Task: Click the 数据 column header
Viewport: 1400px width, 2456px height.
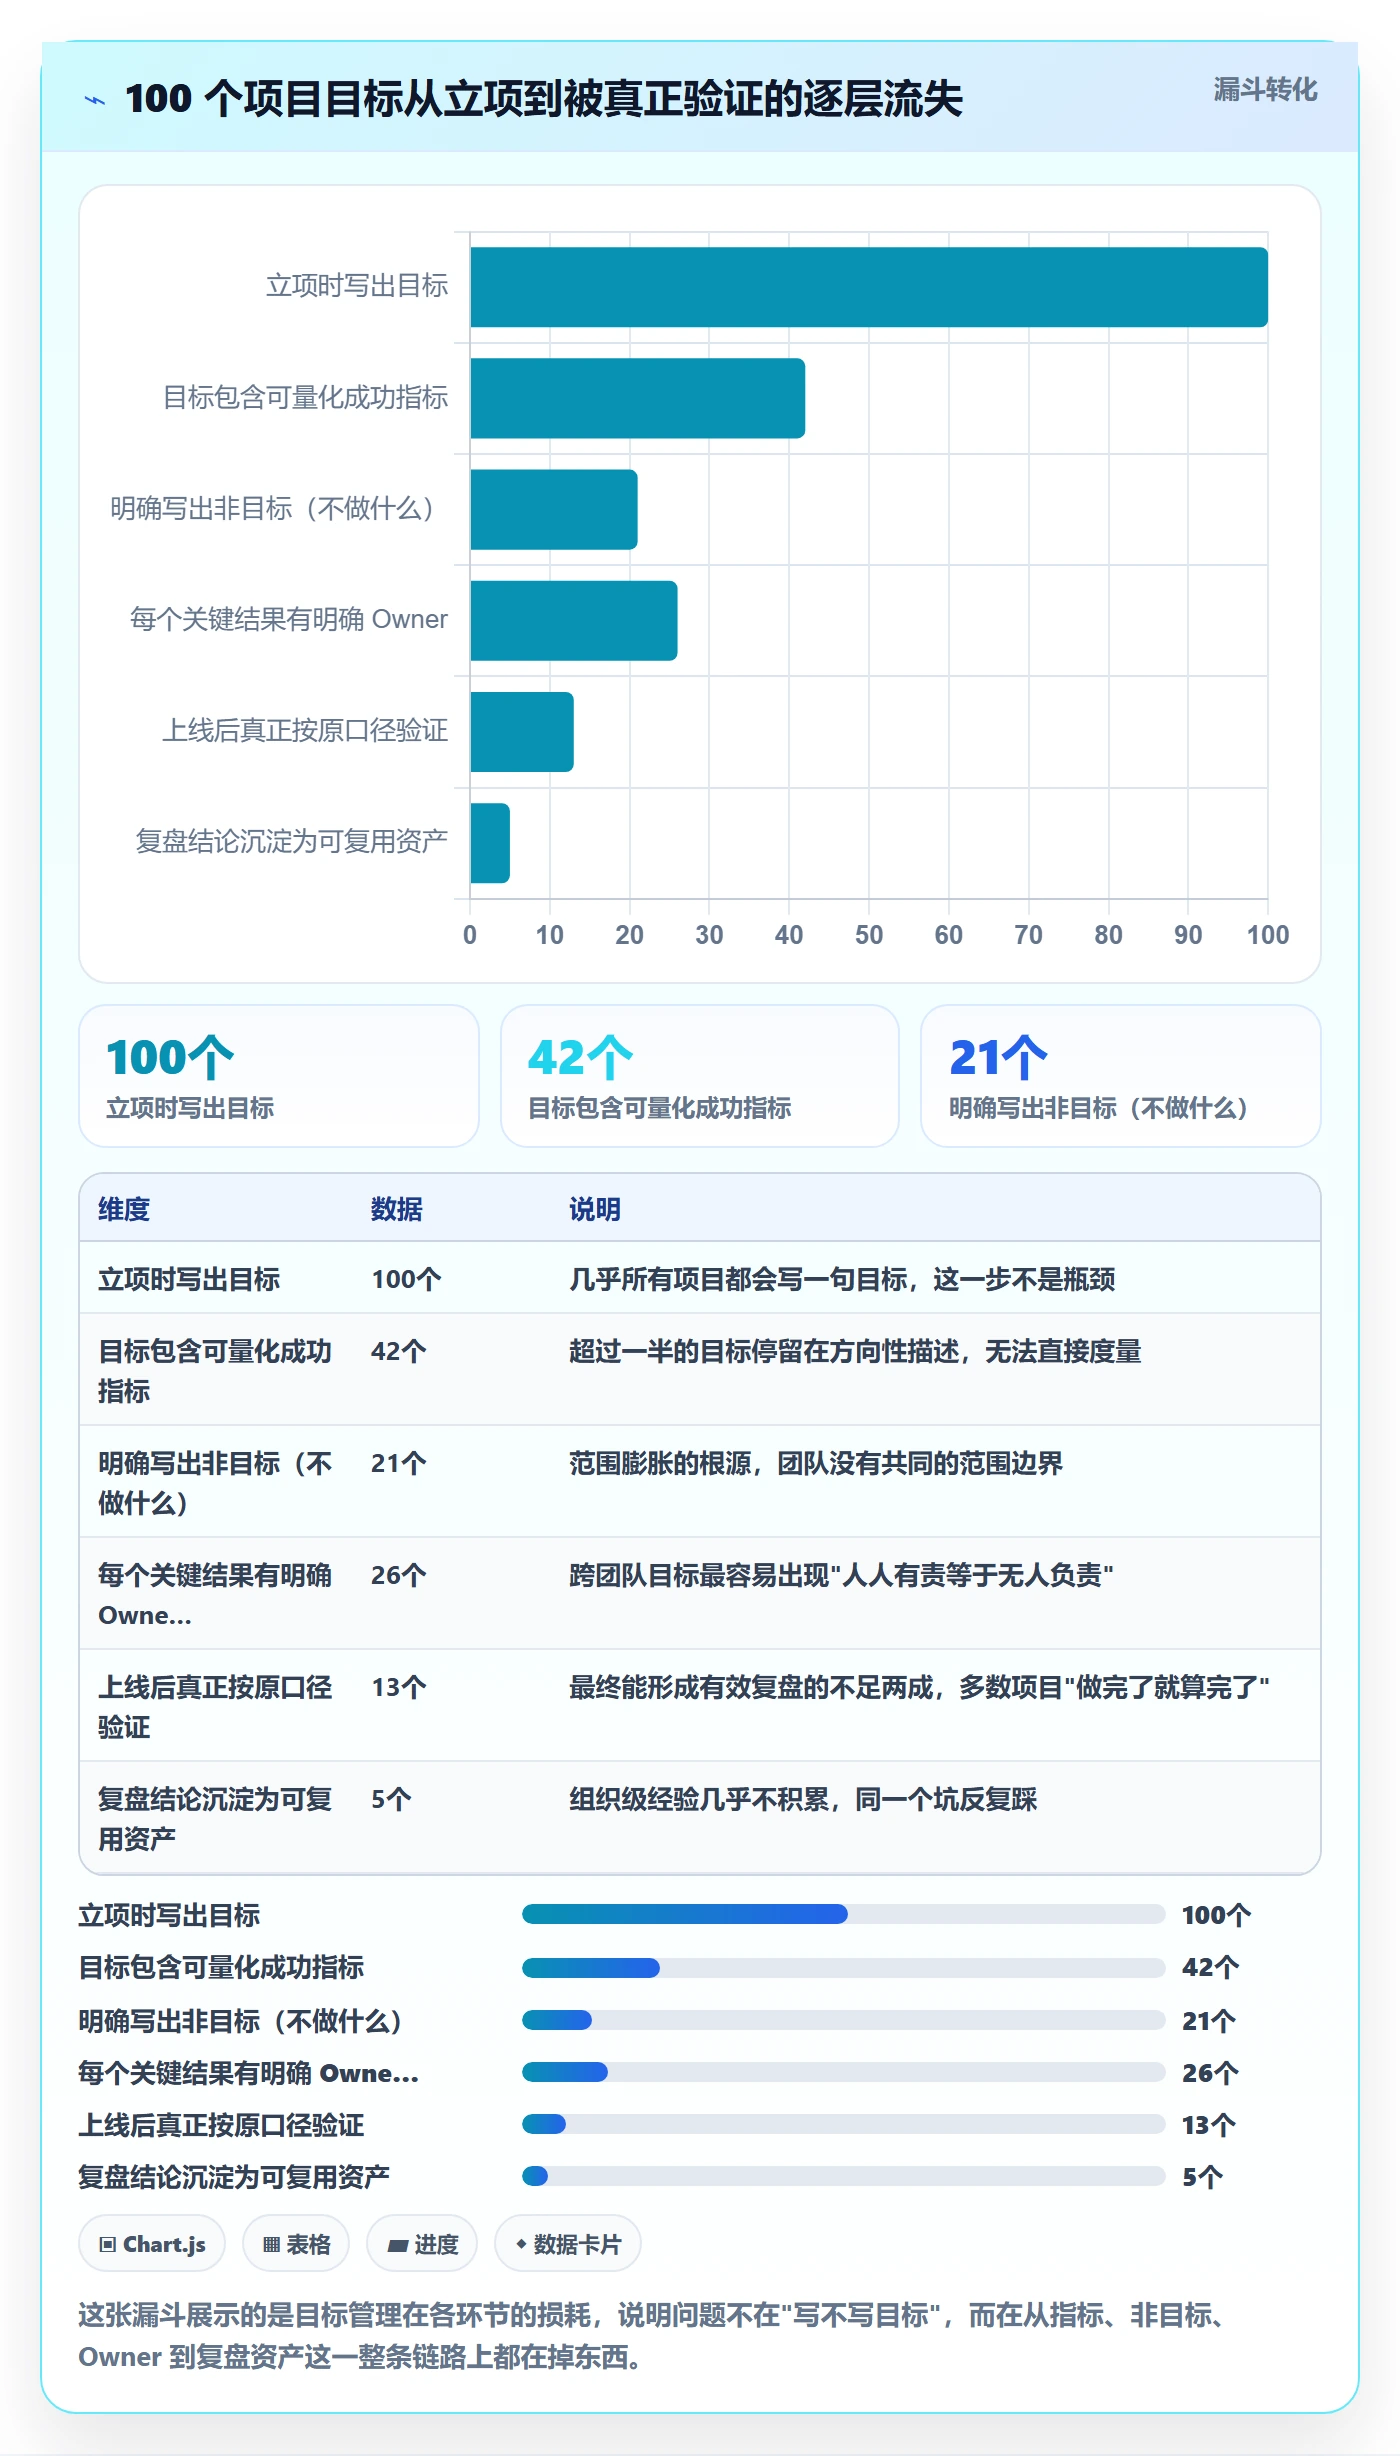Action: (x=396, y=1209)
